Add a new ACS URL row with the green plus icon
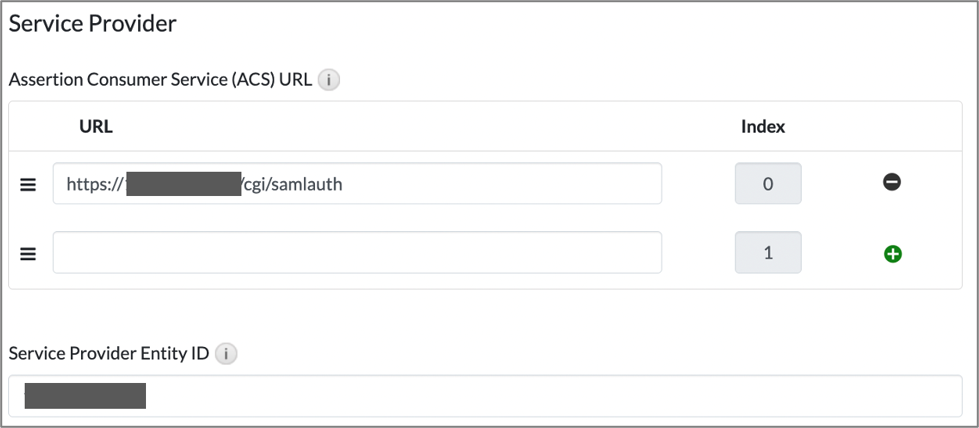 pos(893,254)
